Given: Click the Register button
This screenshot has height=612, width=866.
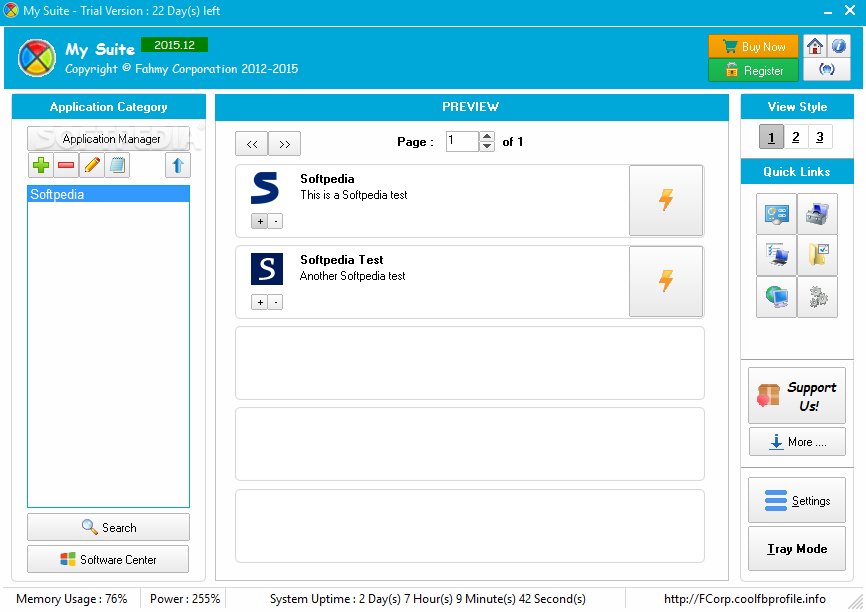Looking at the screenshot, I should (x=754, y=70).
